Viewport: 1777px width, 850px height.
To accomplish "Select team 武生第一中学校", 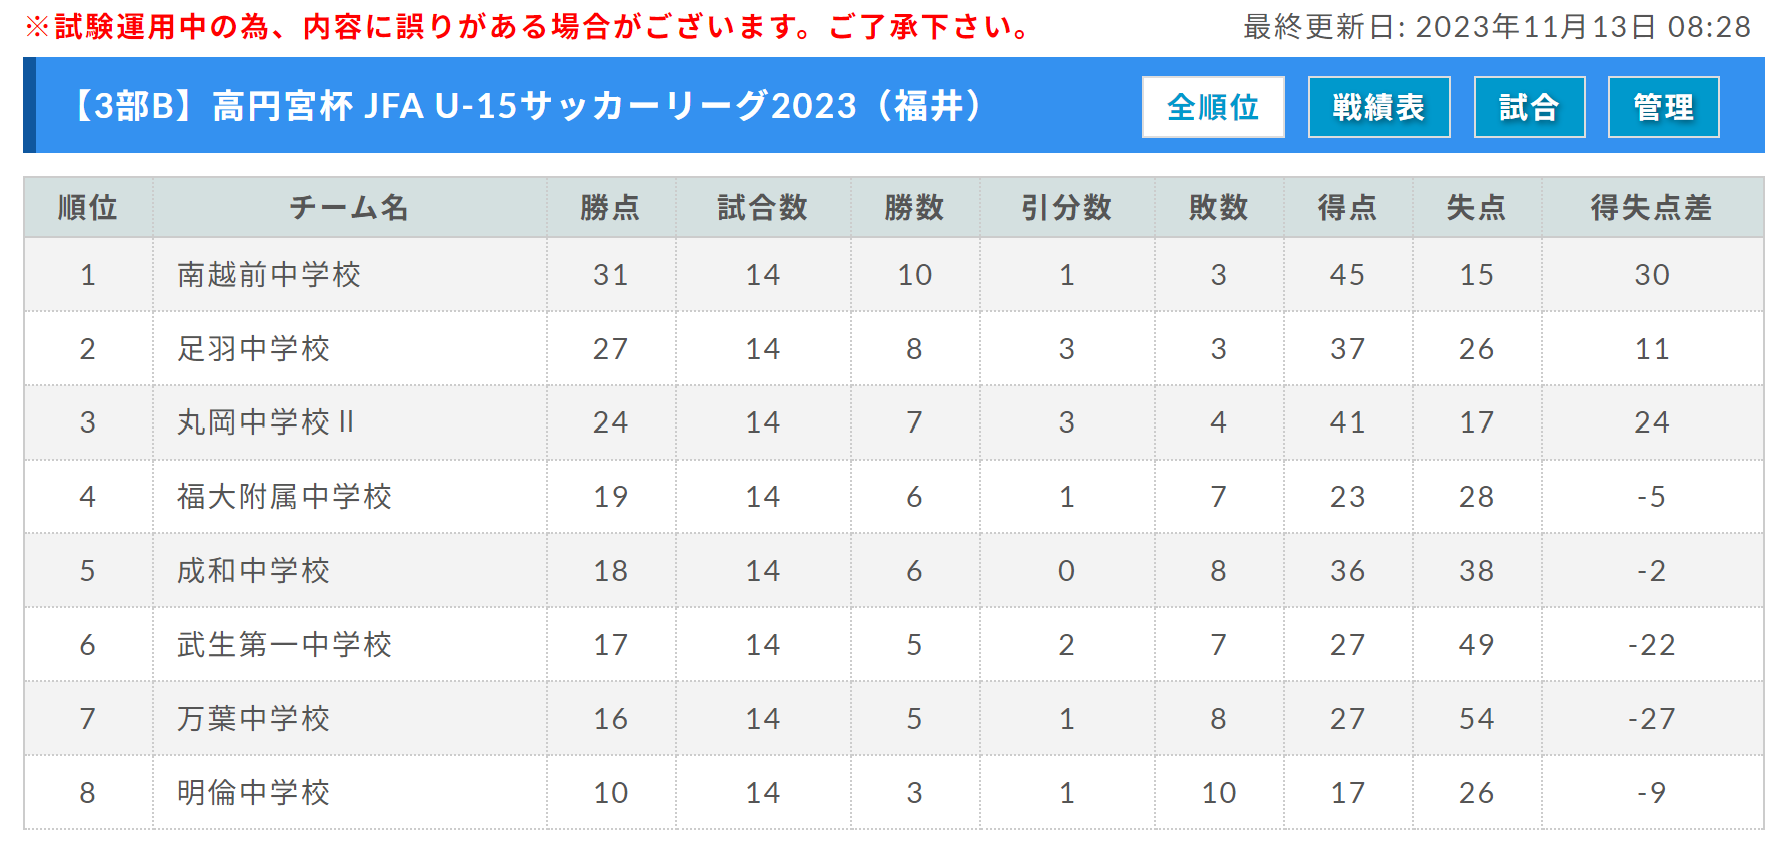I will 284,645.
